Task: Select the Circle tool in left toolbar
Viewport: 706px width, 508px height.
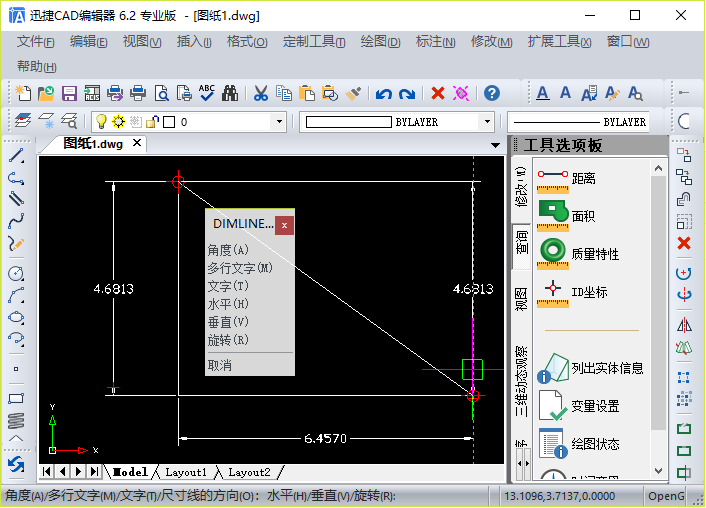Action: tap(16, 273)
